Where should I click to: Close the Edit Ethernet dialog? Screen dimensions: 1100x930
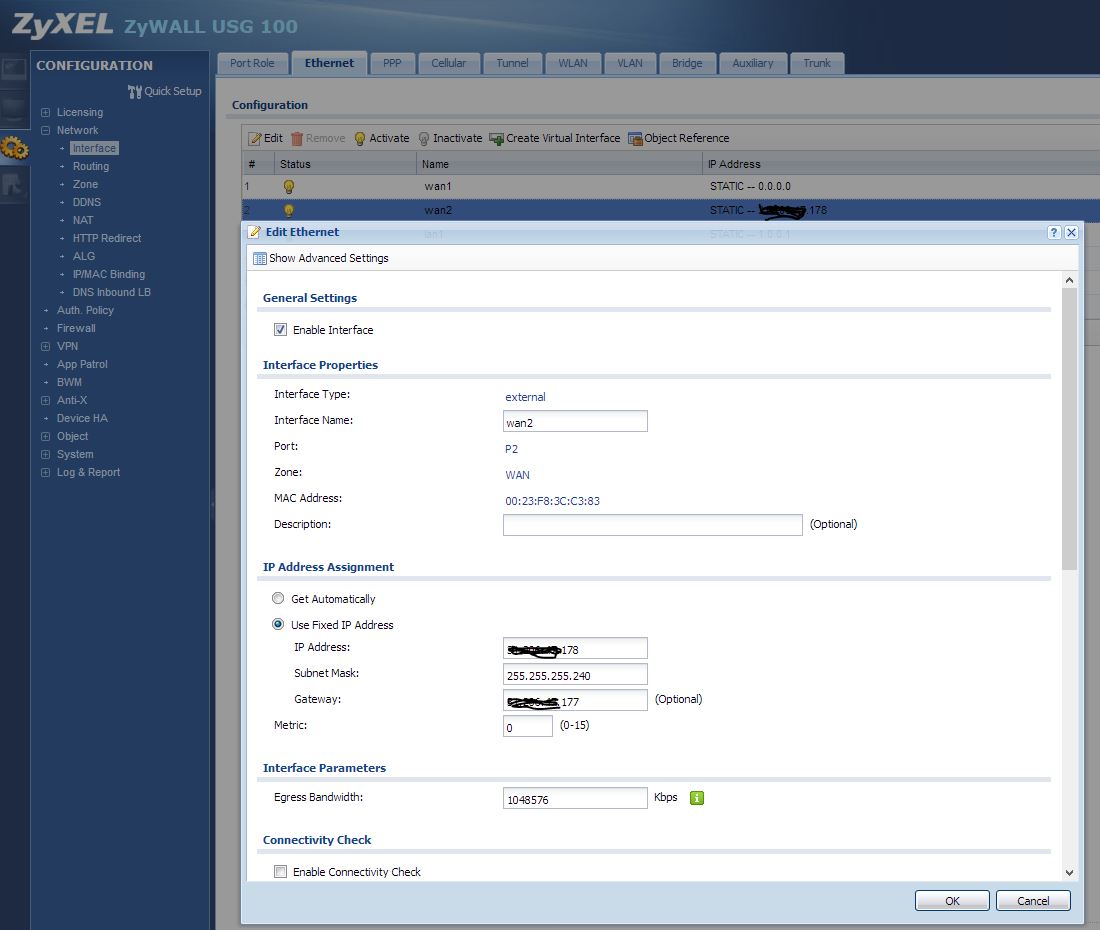tap(1071, 232)
